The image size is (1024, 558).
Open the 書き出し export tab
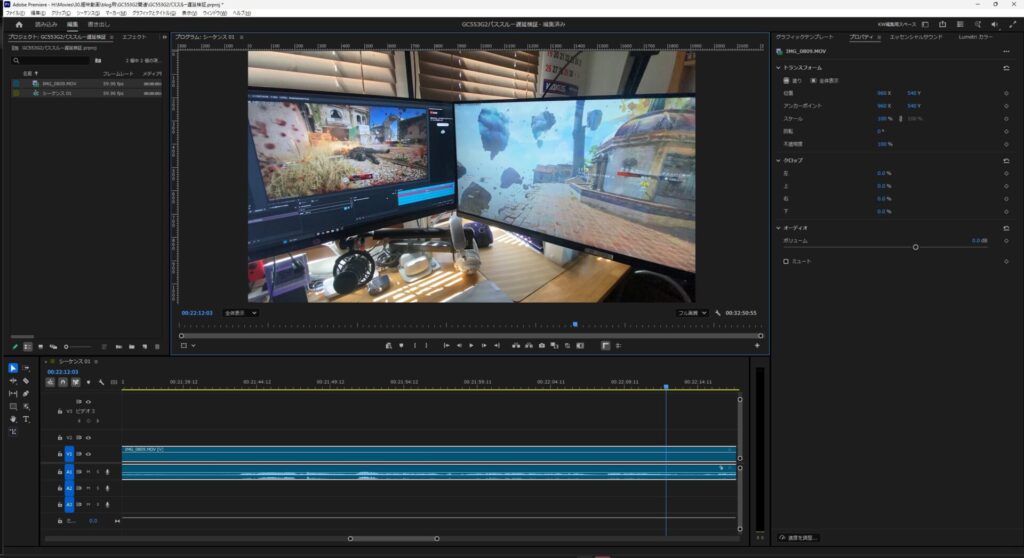click(99, 24)
